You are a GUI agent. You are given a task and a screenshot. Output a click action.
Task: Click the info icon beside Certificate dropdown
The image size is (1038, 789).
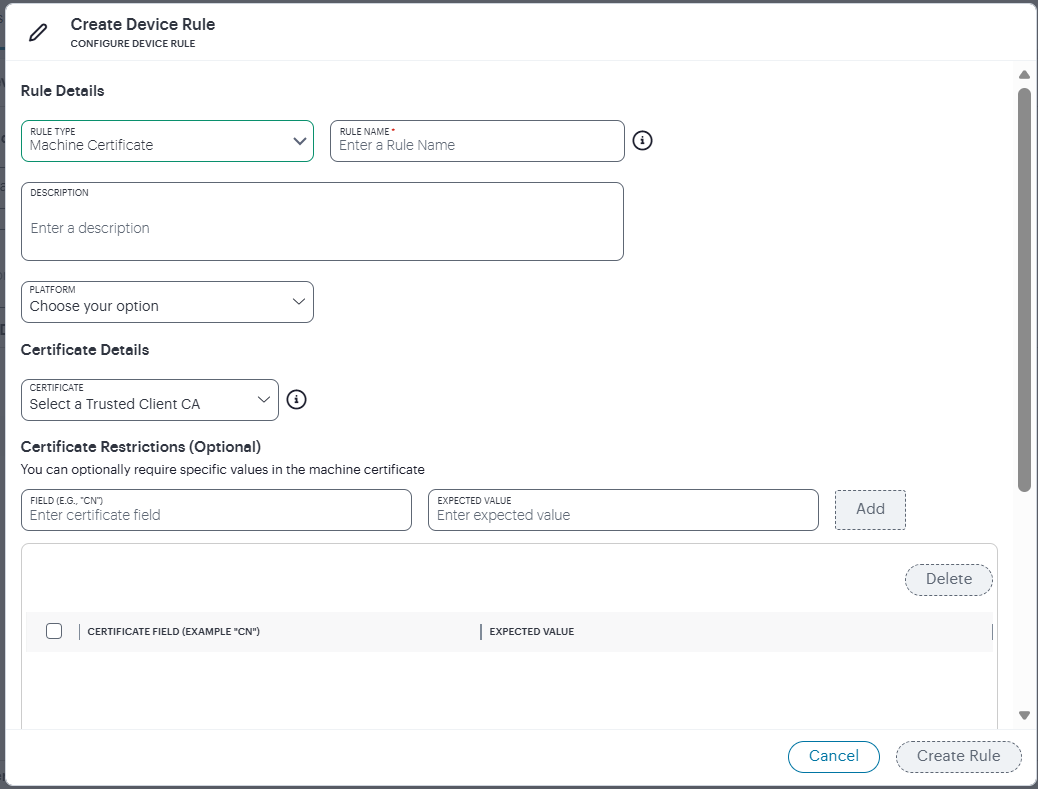296,400
